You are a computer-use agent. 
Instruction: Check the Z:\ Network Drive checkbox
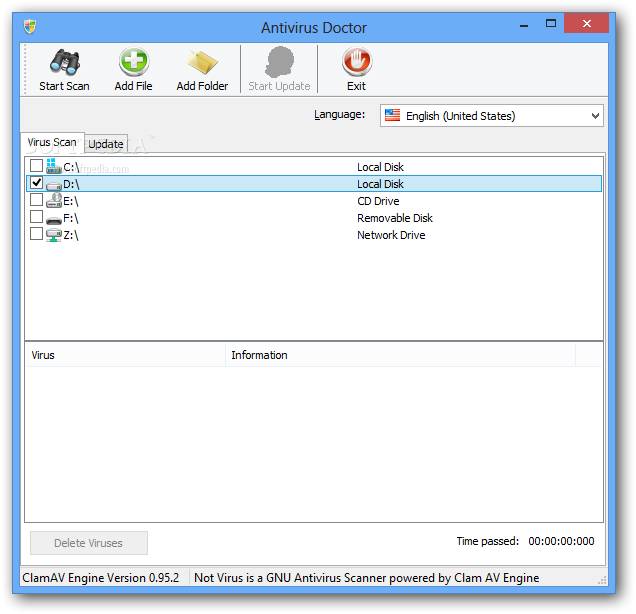(37, 234)
